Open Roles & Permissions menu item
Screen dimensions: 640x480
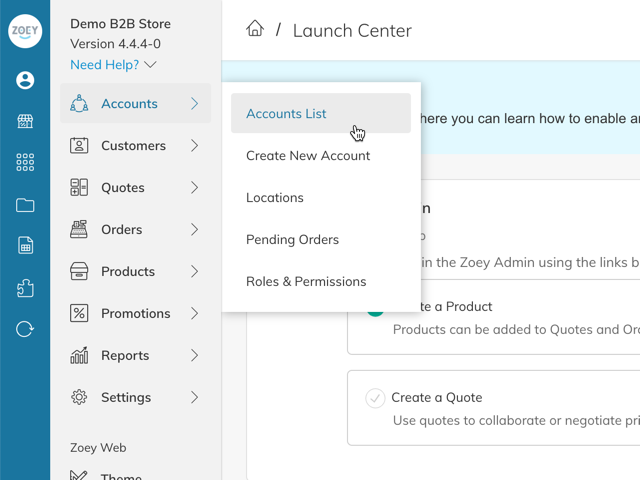coord(306,282)
